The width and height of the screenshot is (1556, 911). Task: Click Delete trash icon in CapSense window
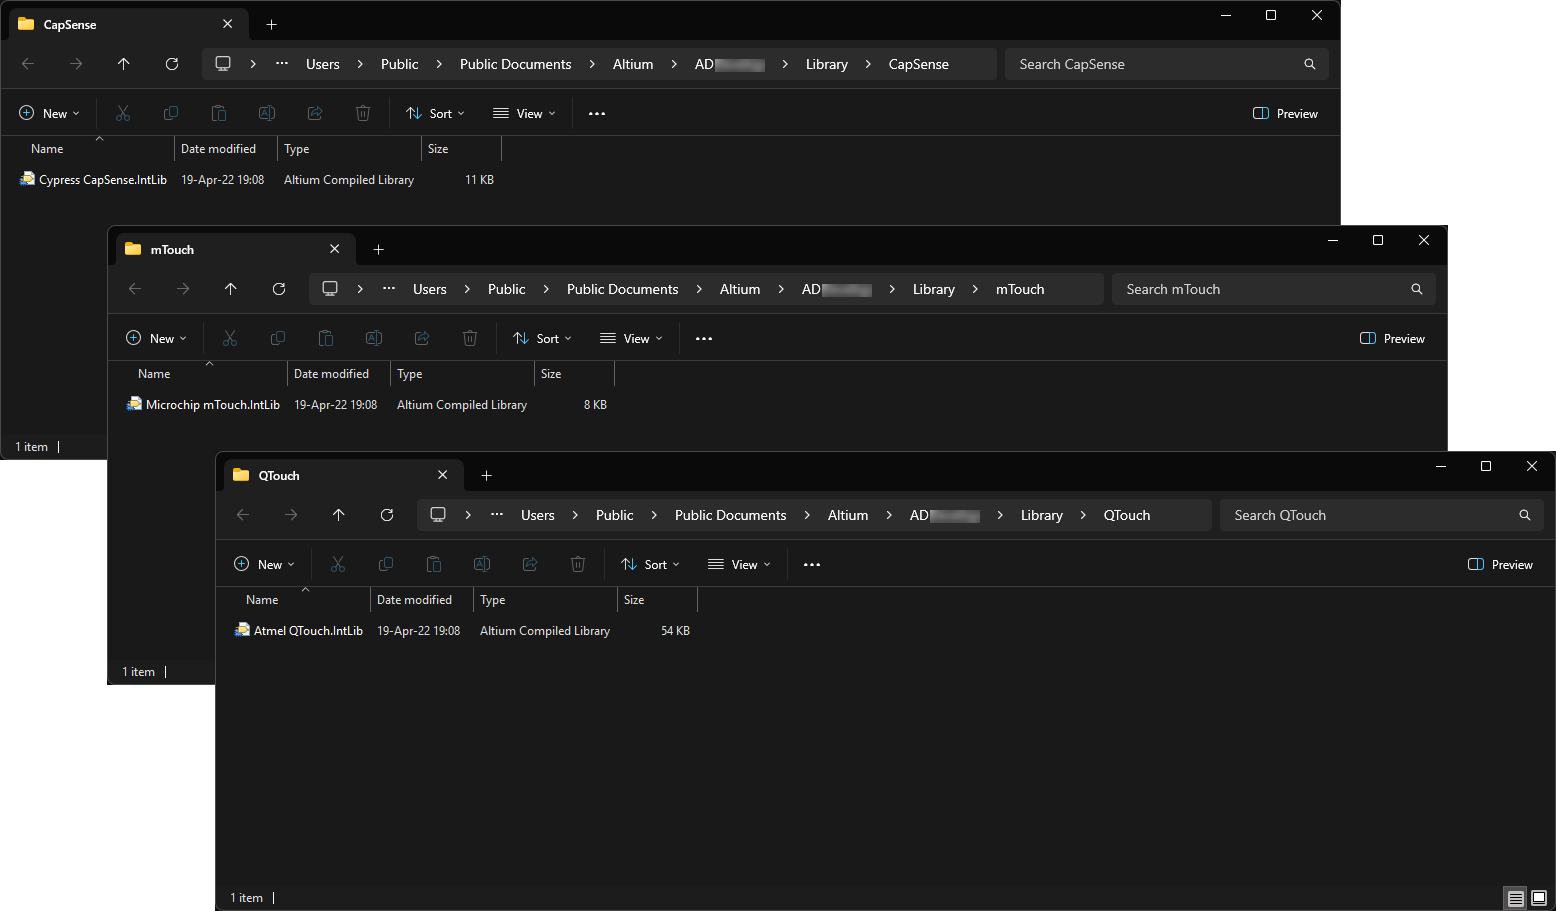(363, 114)
